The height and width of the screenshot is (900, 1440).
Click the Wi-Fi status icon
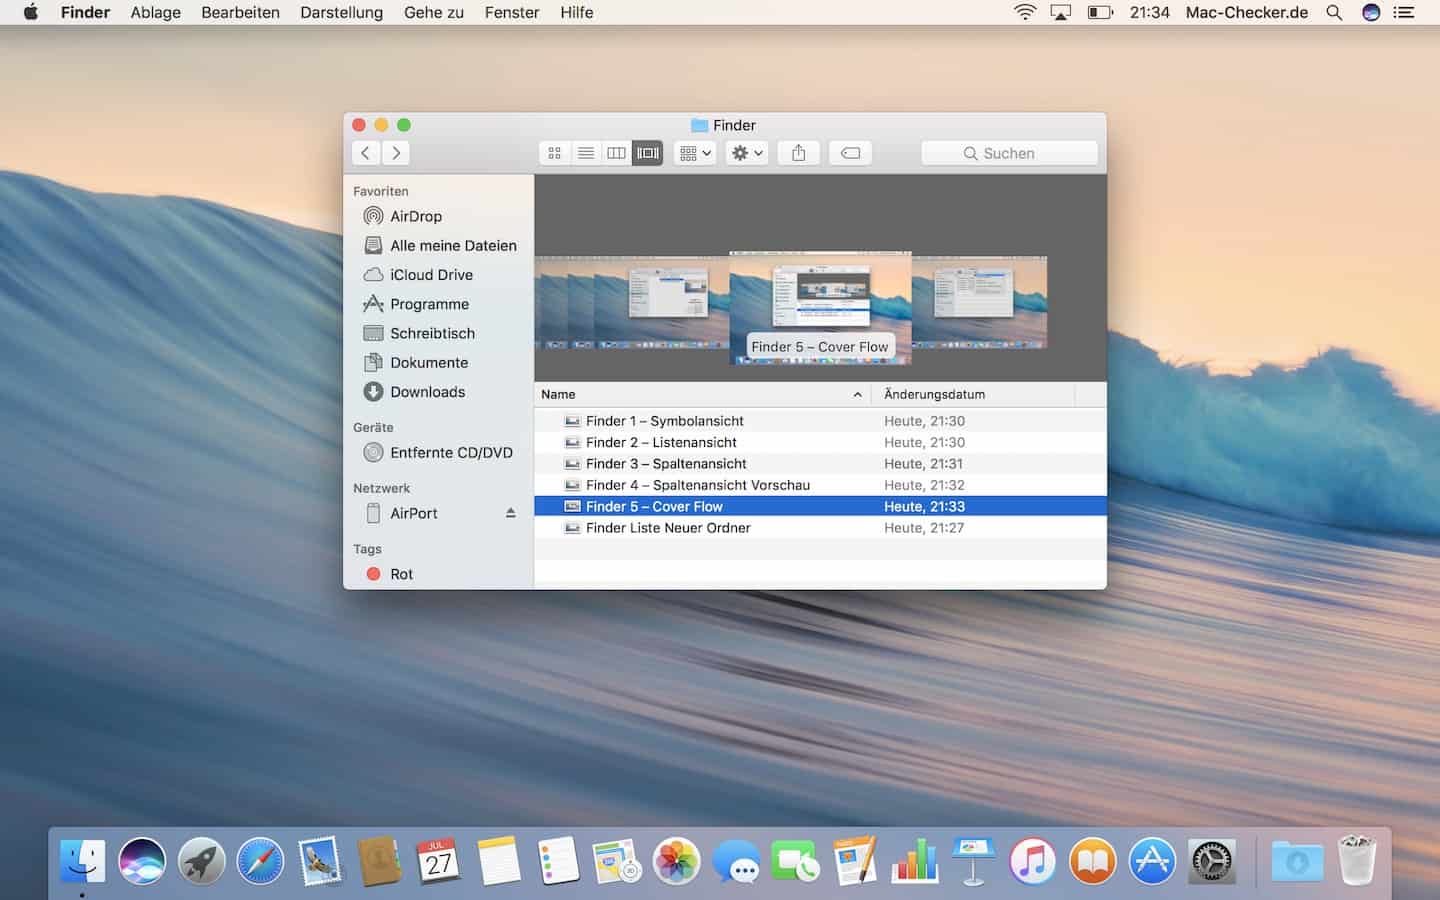coord(1025,12)
